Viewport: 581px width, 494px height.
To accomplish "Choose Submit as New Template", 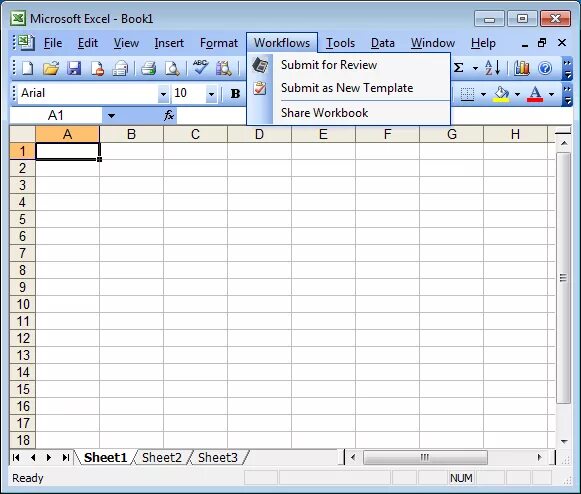I will (348, 88).
